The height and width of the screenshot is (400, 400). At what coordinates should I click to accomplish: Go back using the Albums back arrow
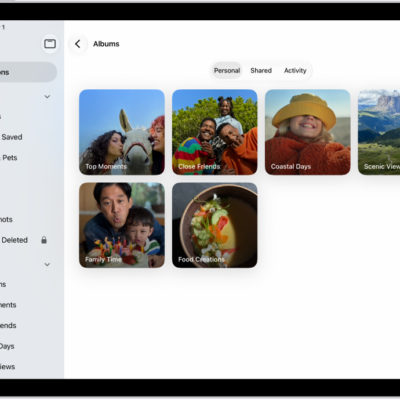pyautogui.click(x=78, y=44)
